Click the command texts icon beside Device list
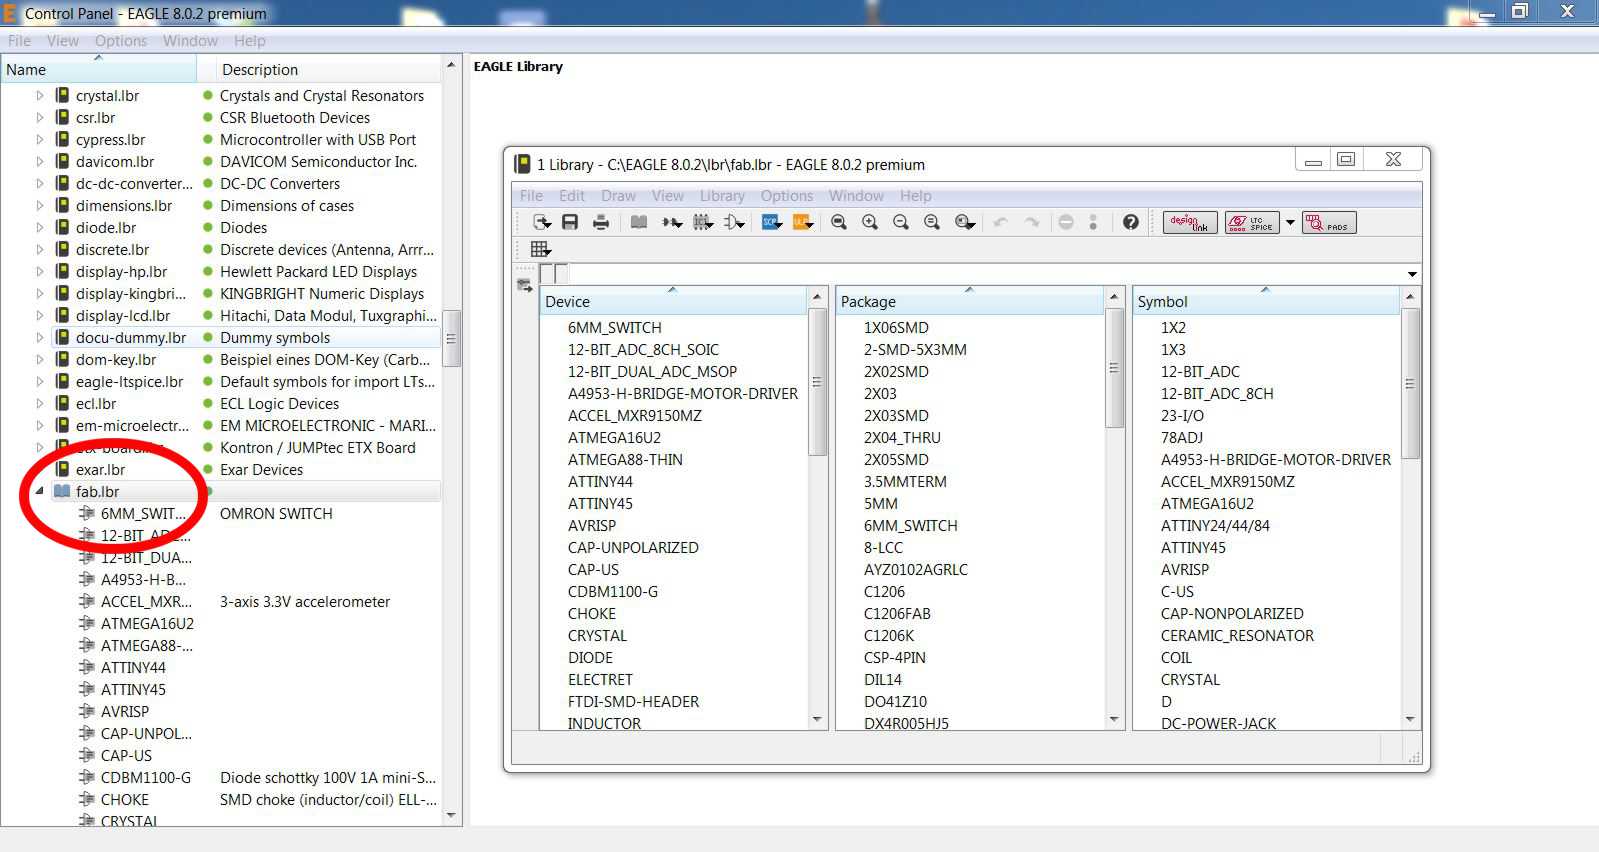This screenshot has height=852, width=1599. [524, 286]
